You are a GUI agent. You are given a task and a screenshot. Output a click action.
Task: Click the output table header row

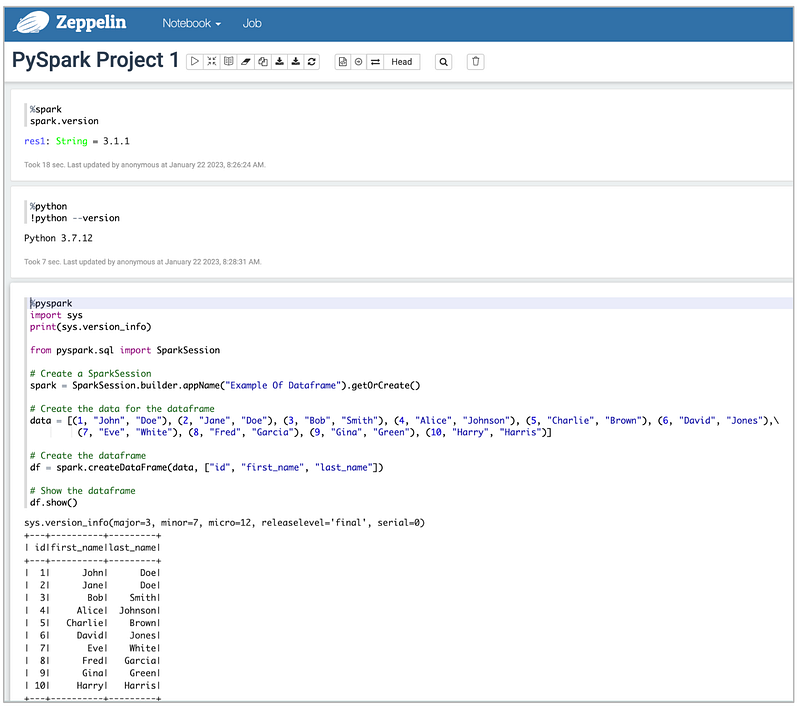[x=92, y=547]
